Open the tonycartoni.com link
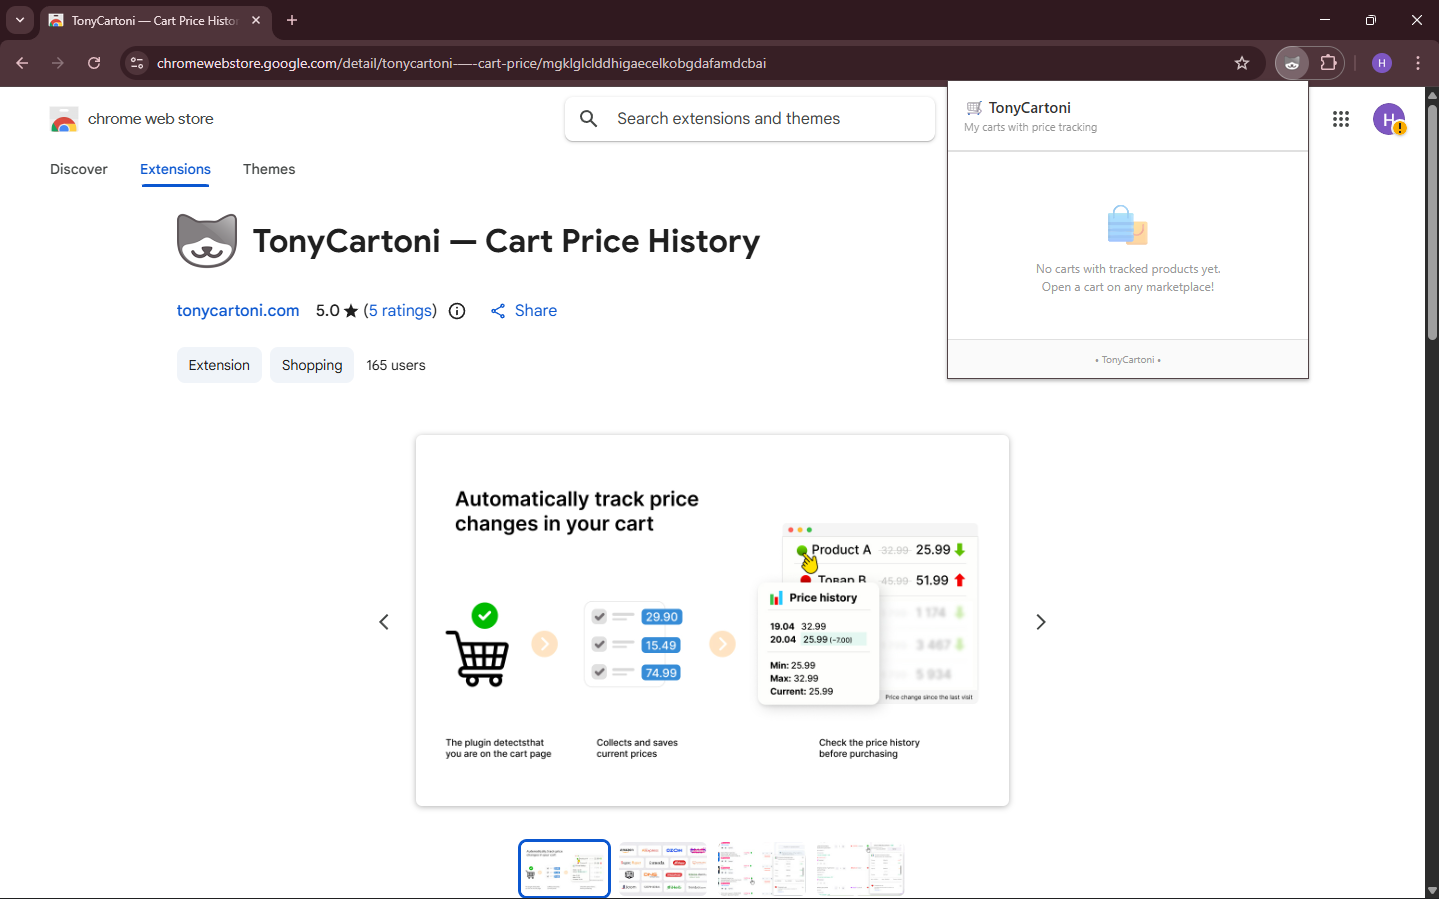This screenshot has width=1439, height=899. 238,311
